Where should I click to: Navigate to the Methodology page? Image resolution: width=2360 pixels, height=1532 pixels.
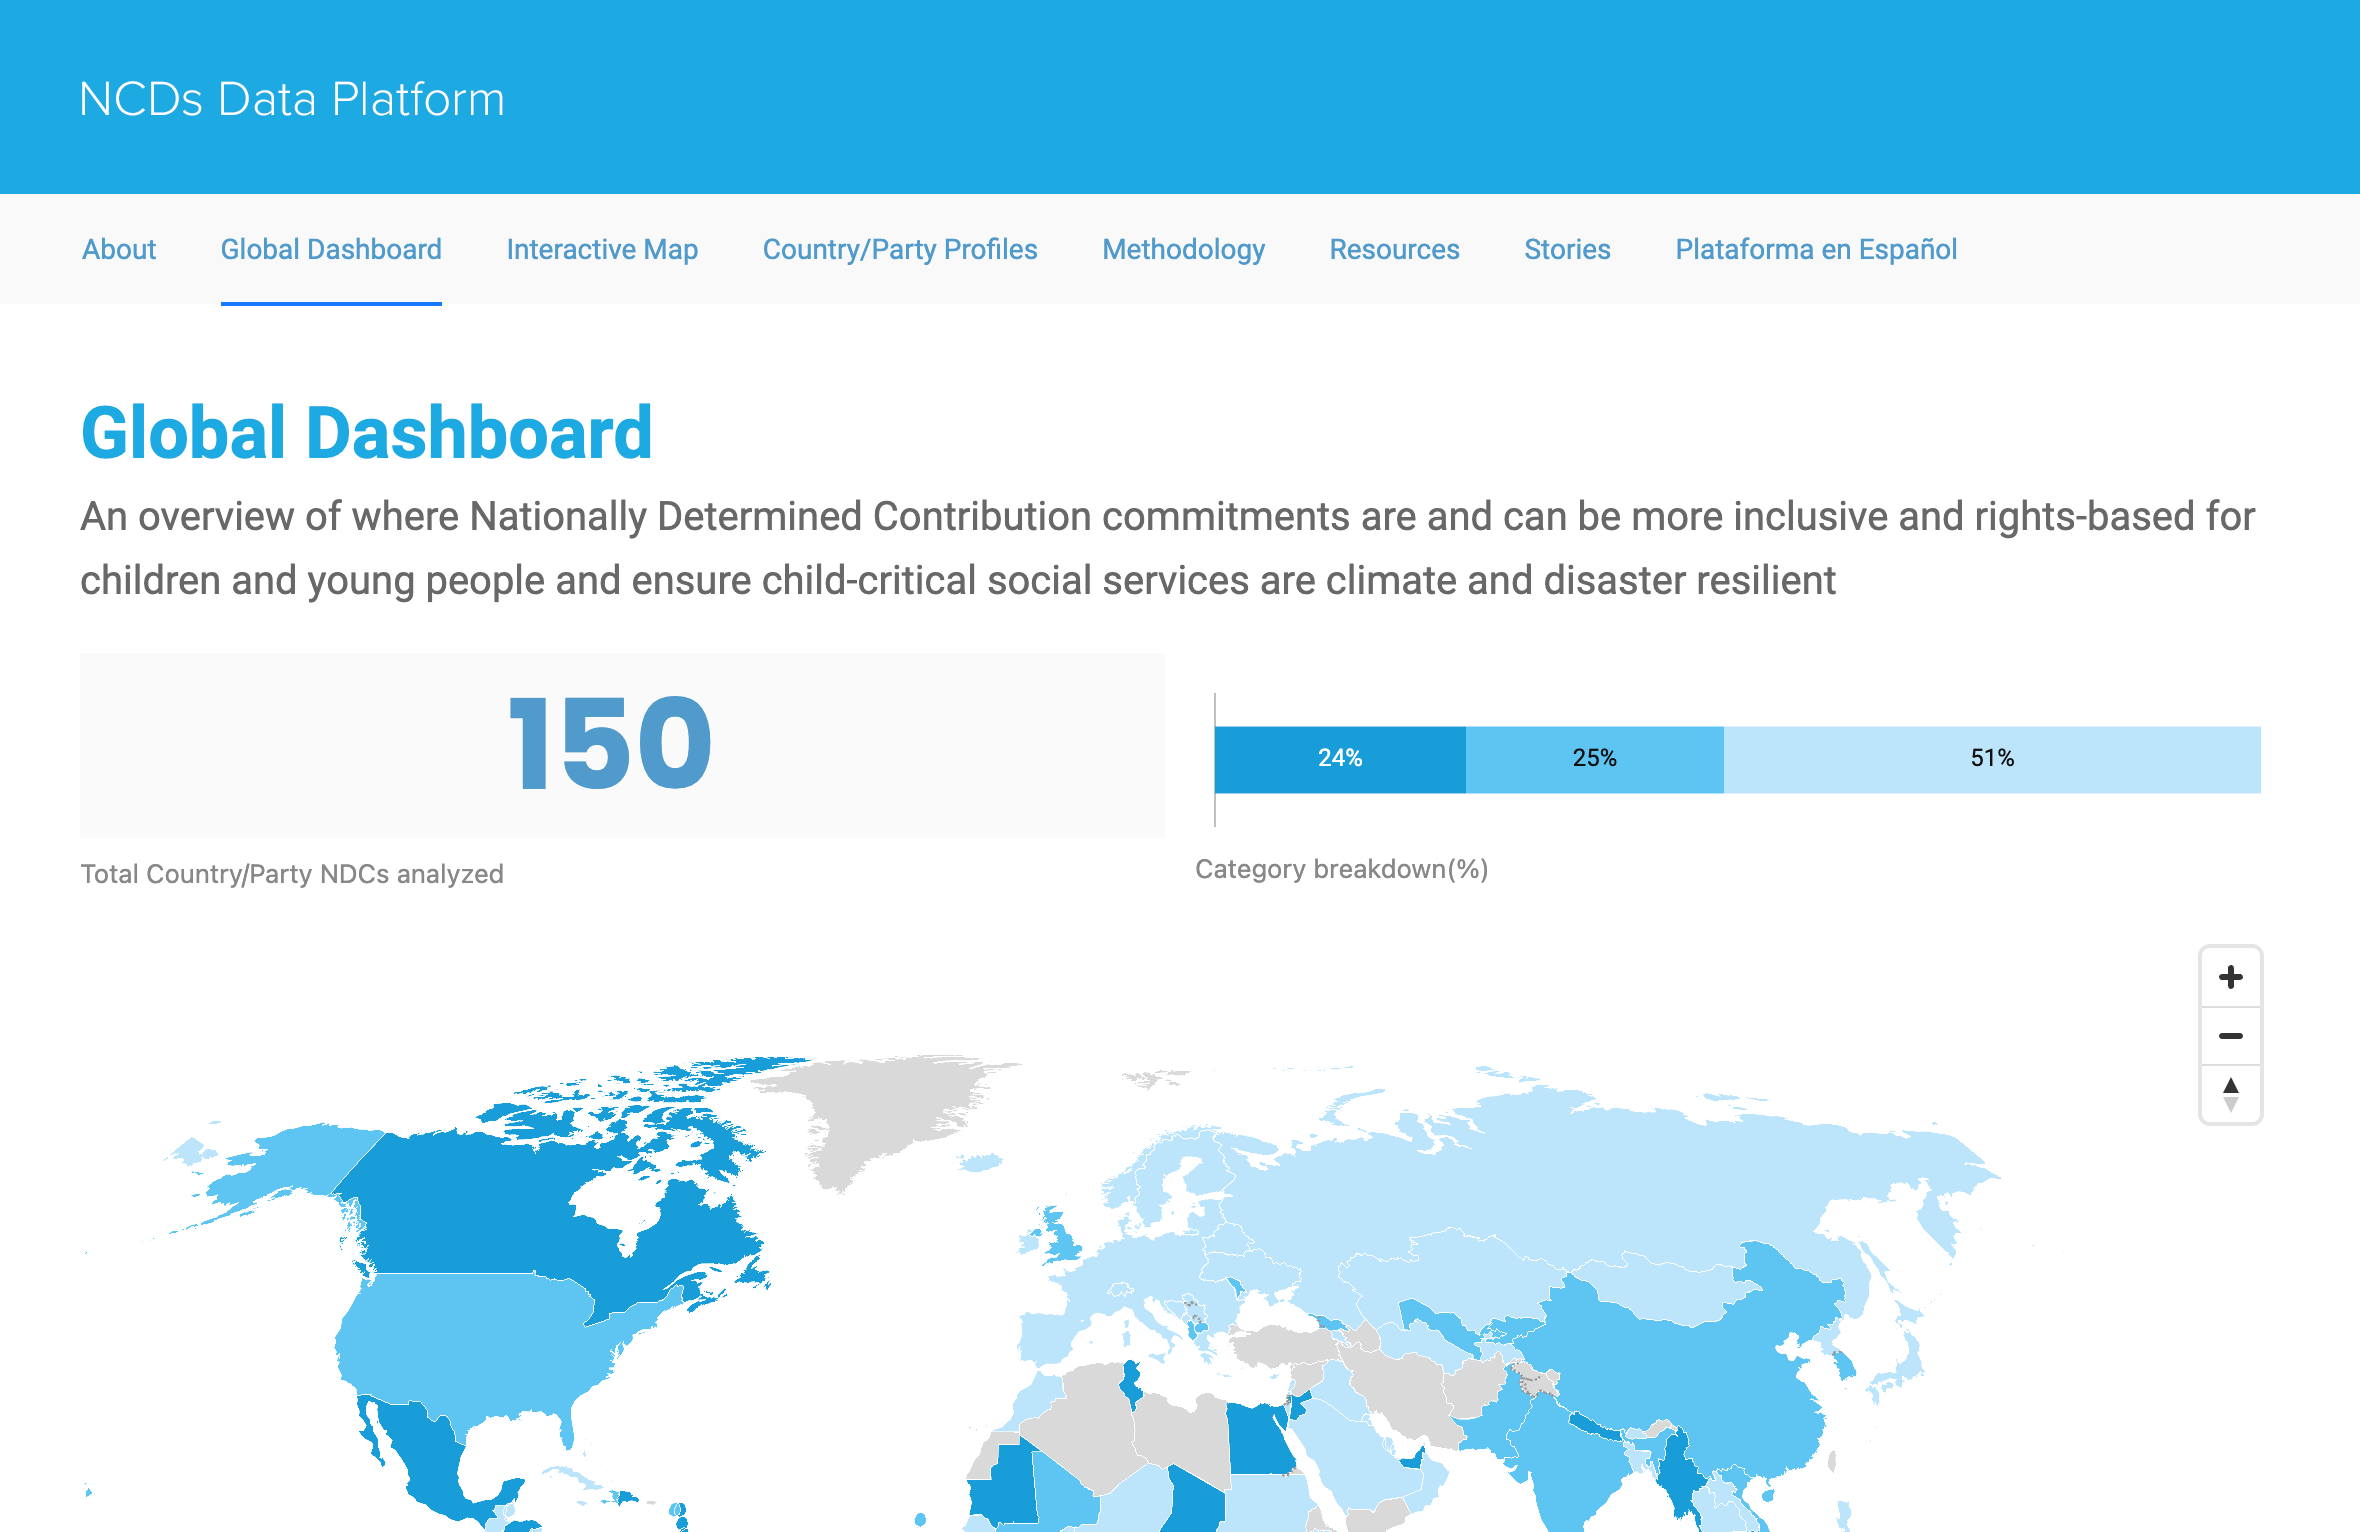(x=1183, y=249)
